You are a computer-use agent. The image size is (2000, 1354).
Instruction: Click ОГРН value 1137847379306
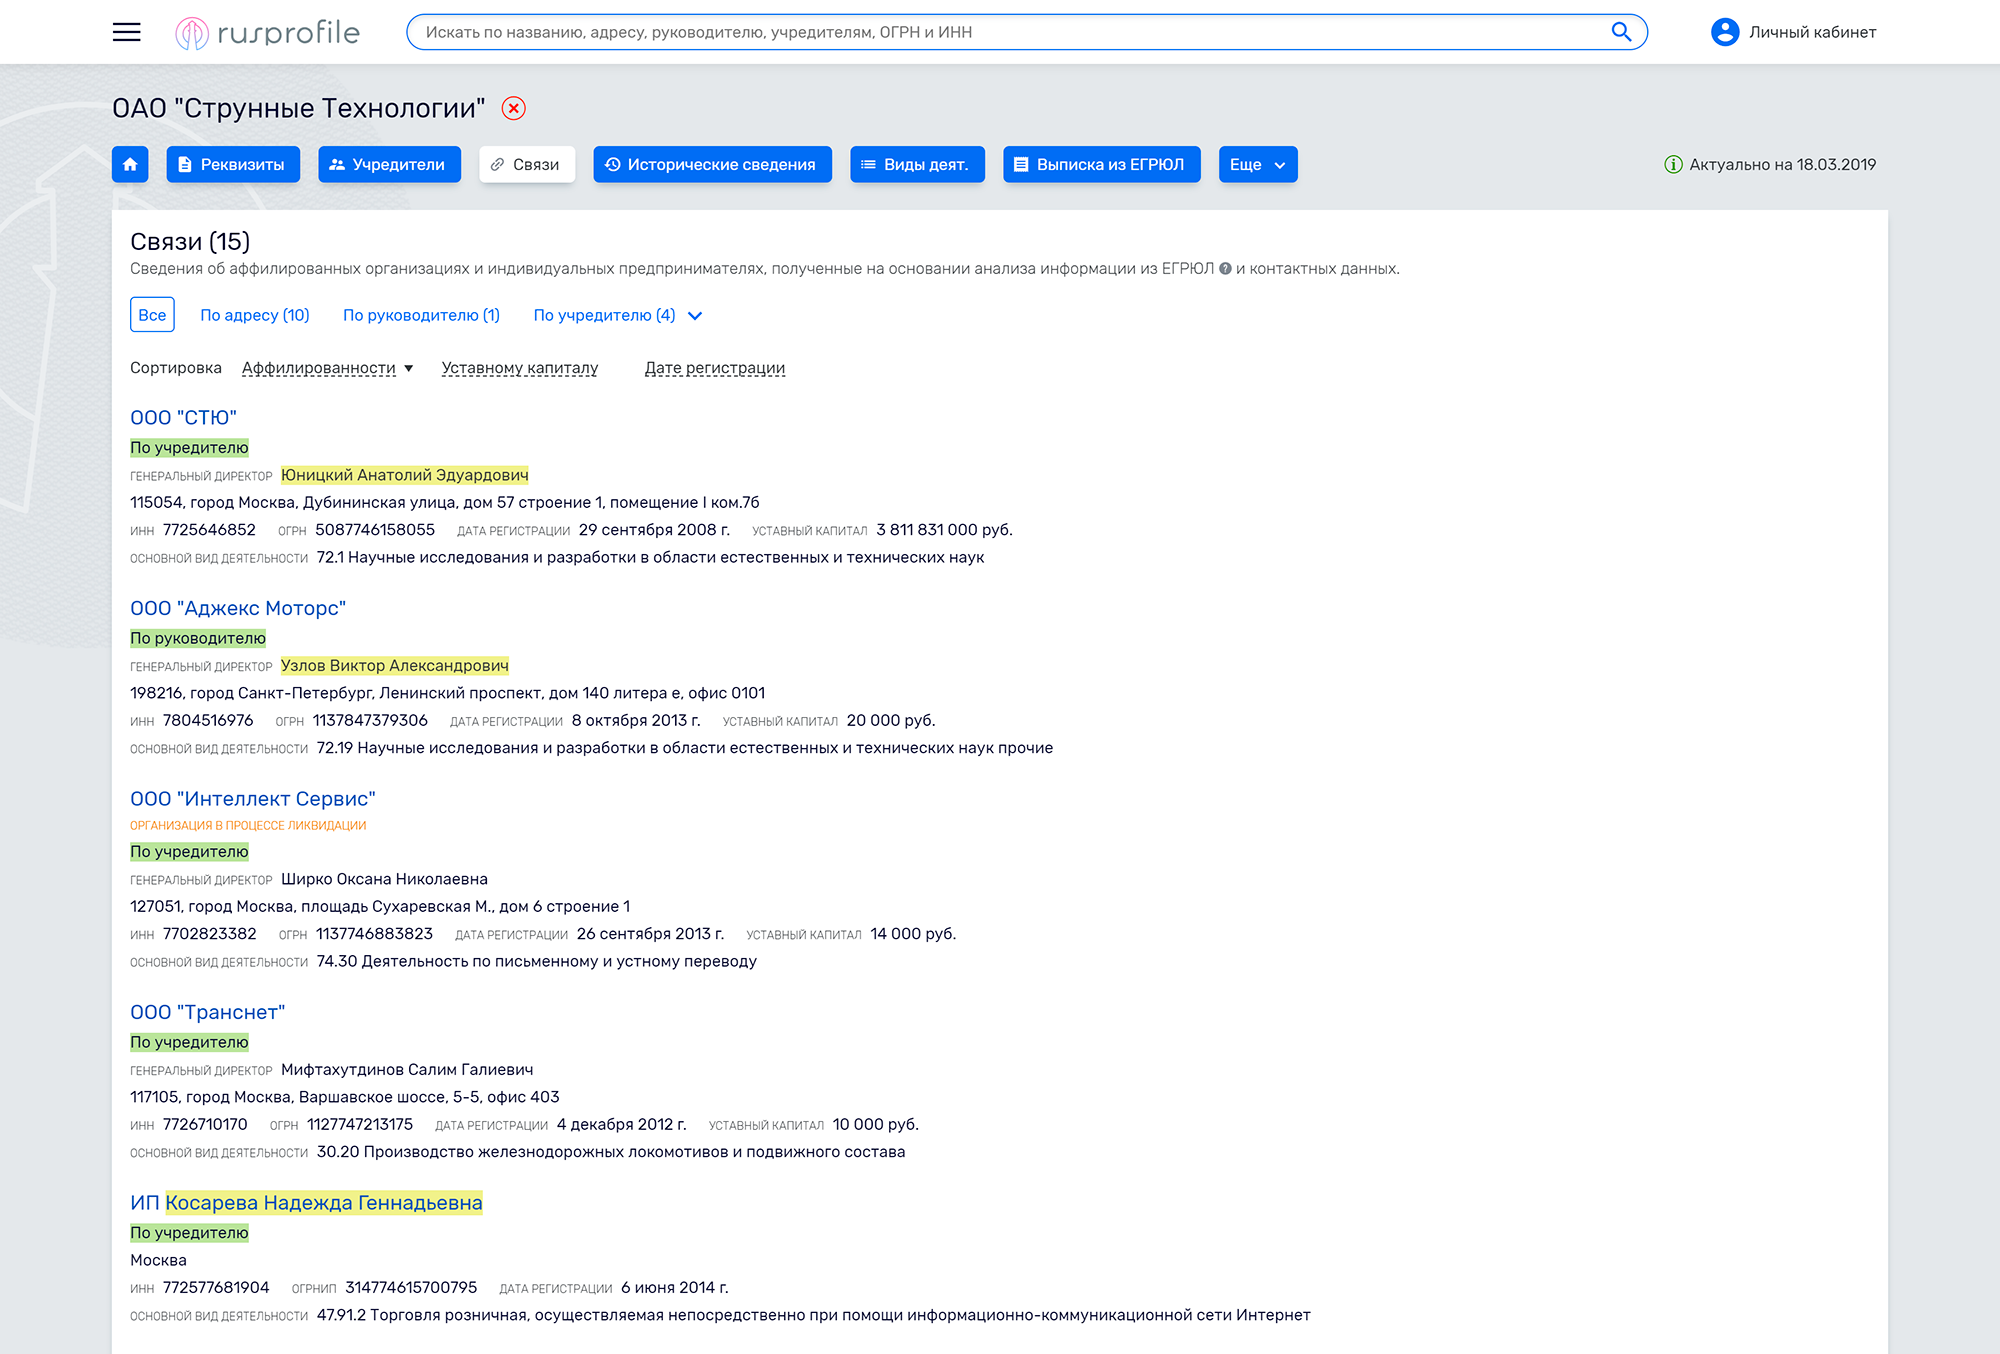pyautogui.click(x=370, y=720)
